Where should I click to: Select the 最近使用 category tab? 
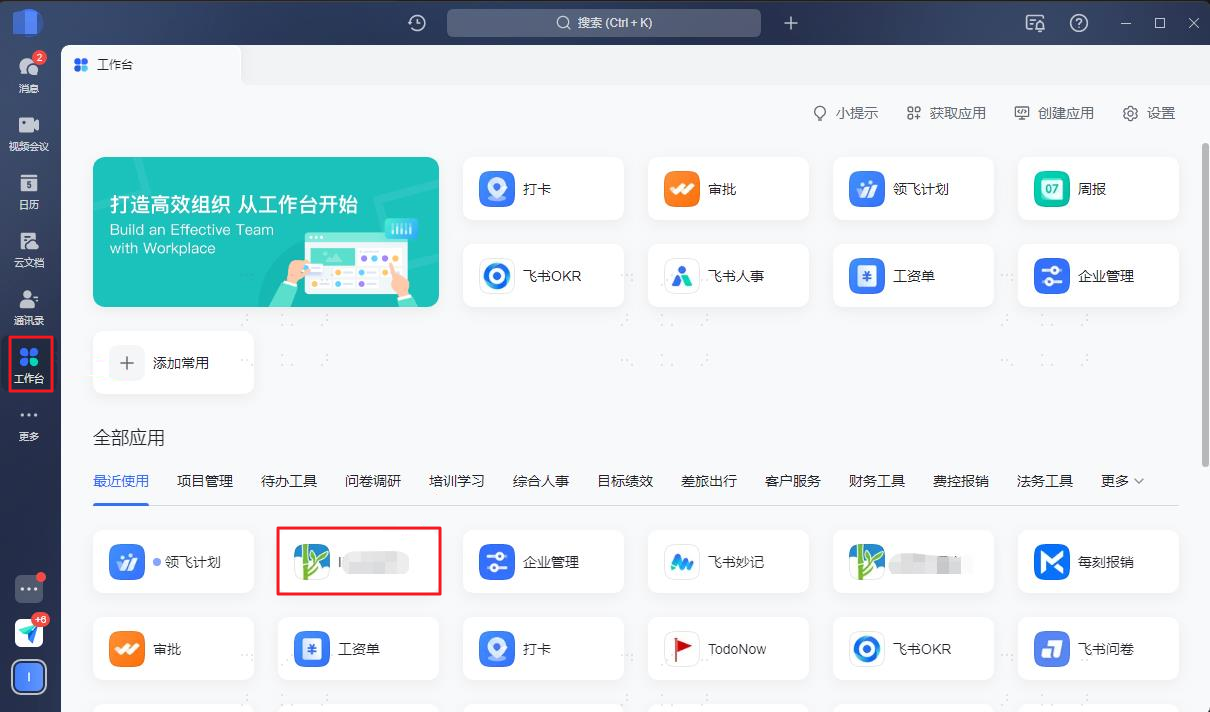click(121, 481)
